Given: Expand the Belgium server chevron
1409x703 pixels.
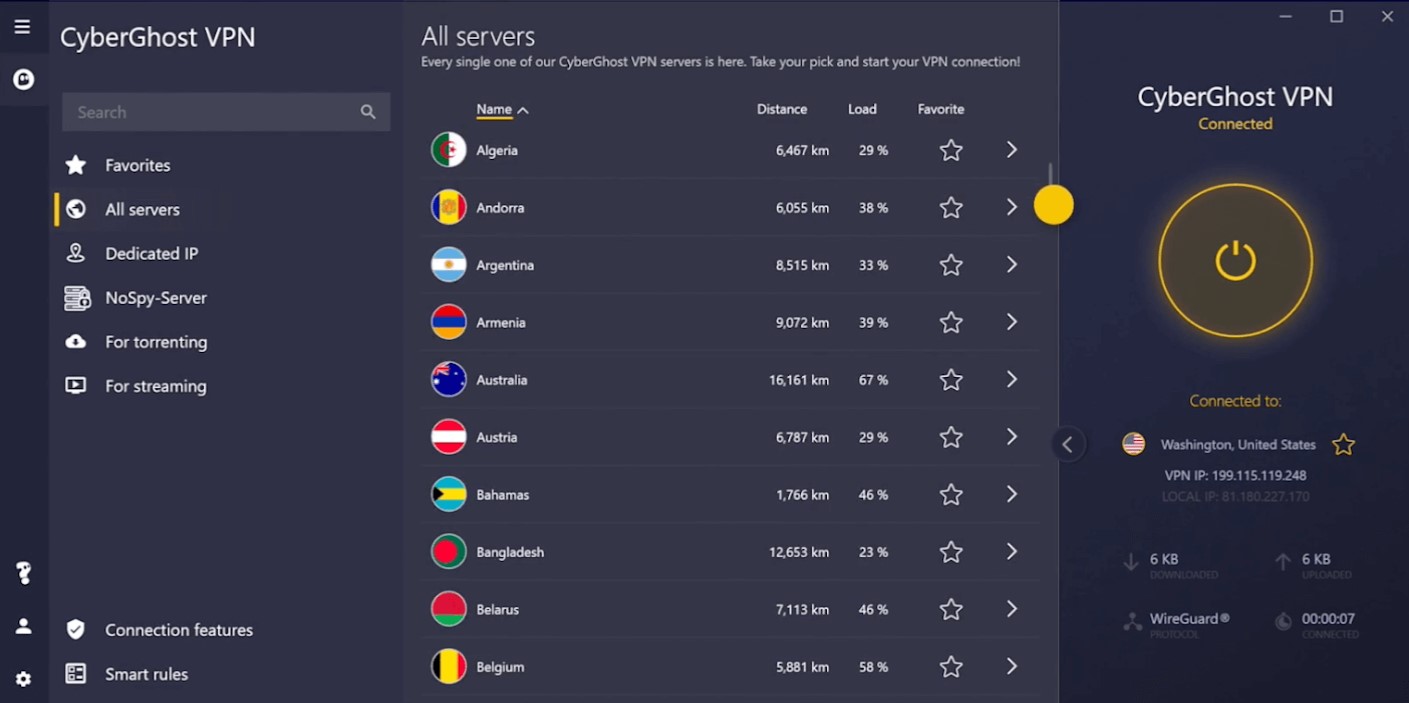Looking at the screenshot, I should [x=1012, y=666].
